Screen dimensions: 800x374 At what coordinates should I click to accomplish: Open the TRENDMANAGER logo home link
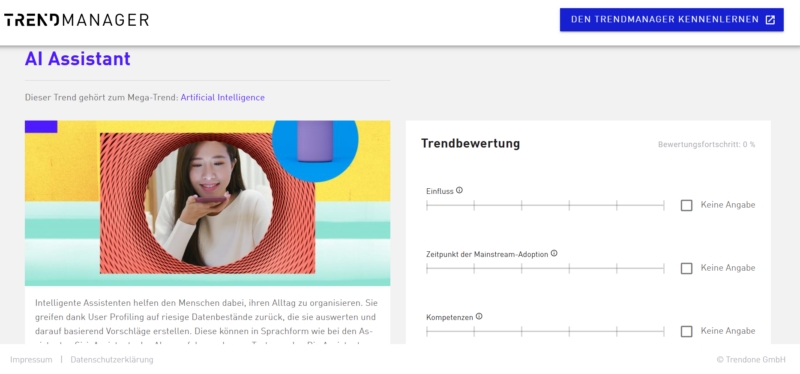coord(77,20)
